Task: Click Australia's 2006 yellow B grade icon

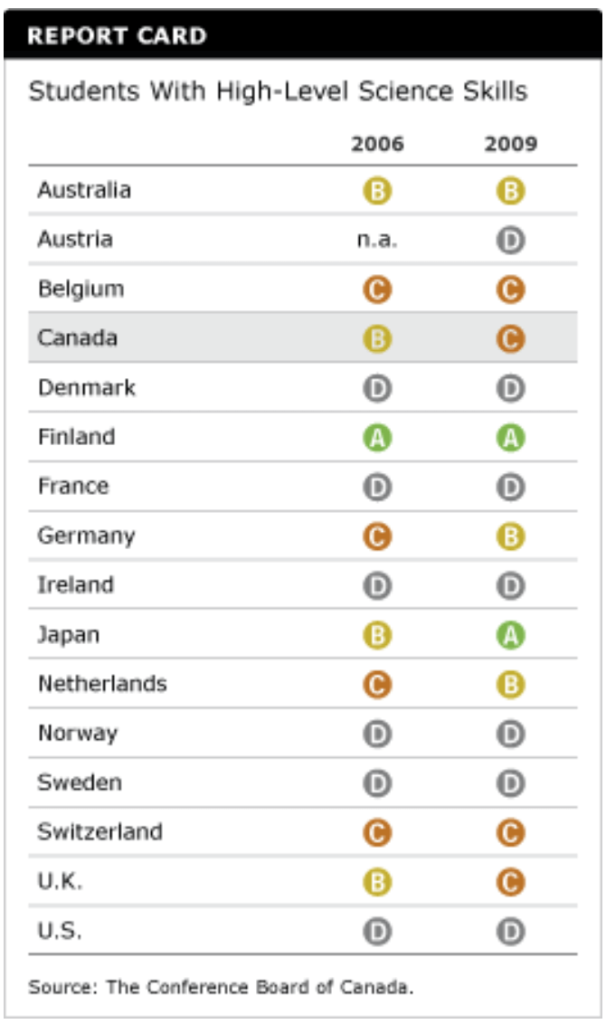Action: pyautogui.click(x=377, y=191)
